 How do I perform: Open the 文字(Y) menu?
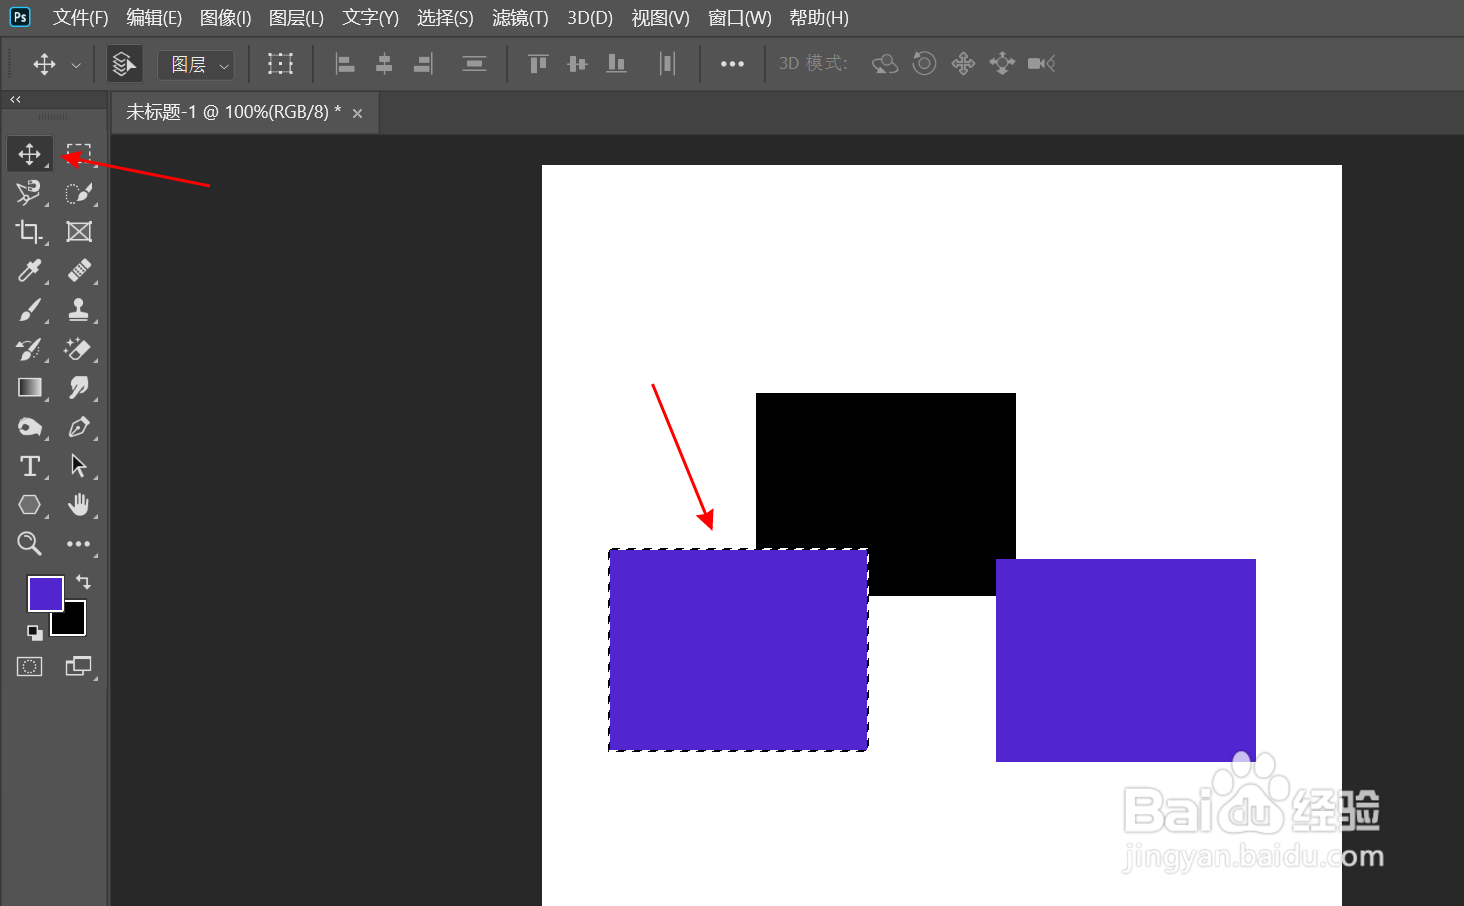click(370, 18)
